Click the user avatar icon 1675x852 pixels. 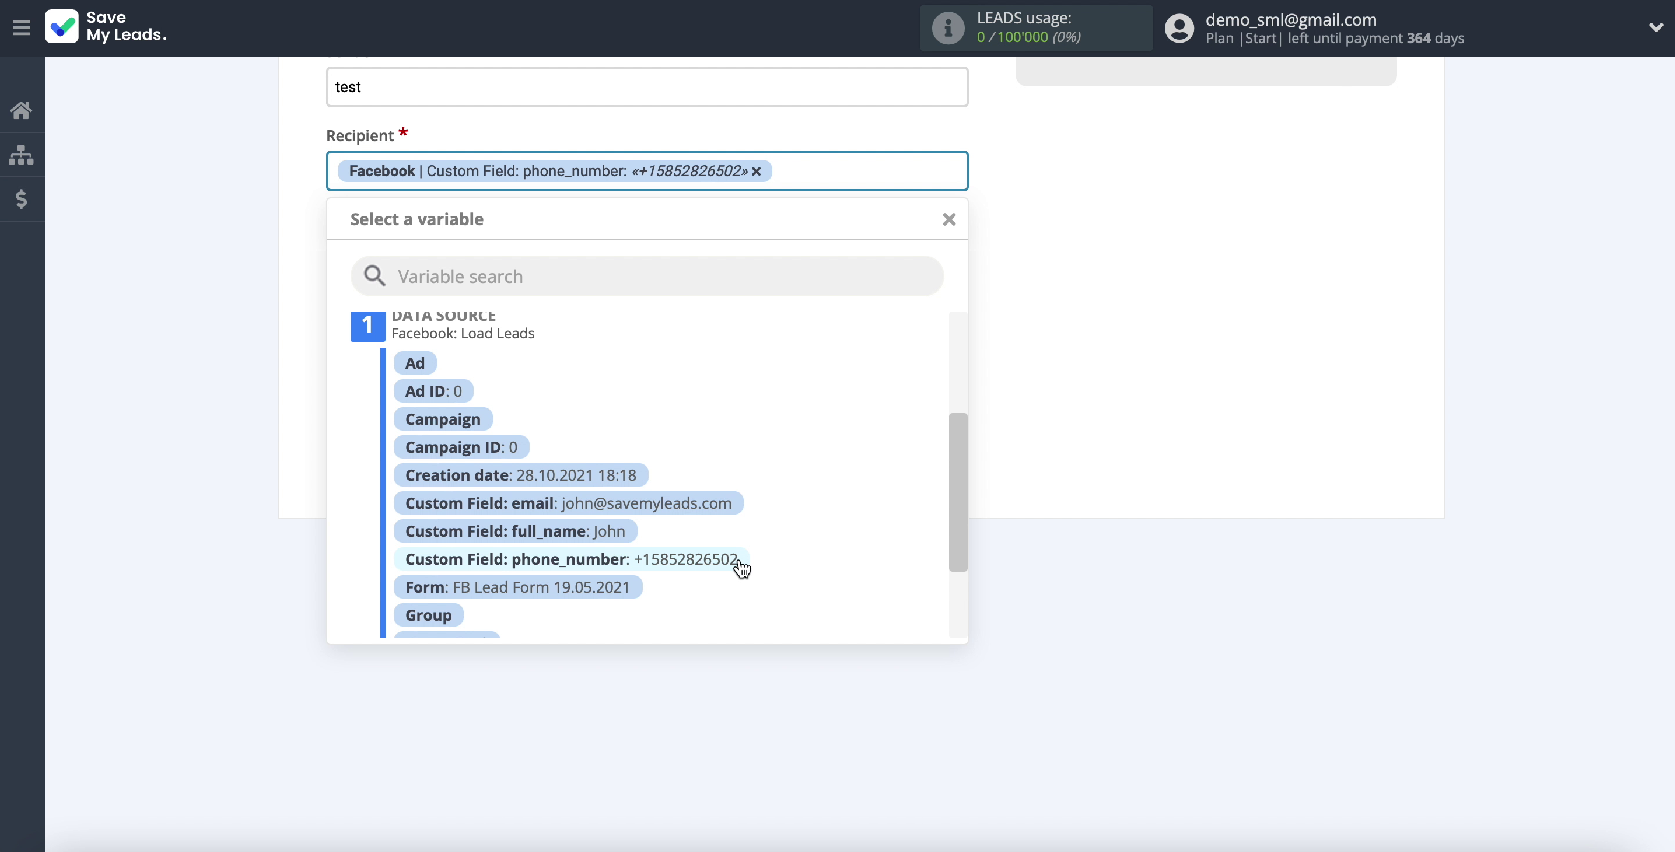click(x=1180, y=28)
